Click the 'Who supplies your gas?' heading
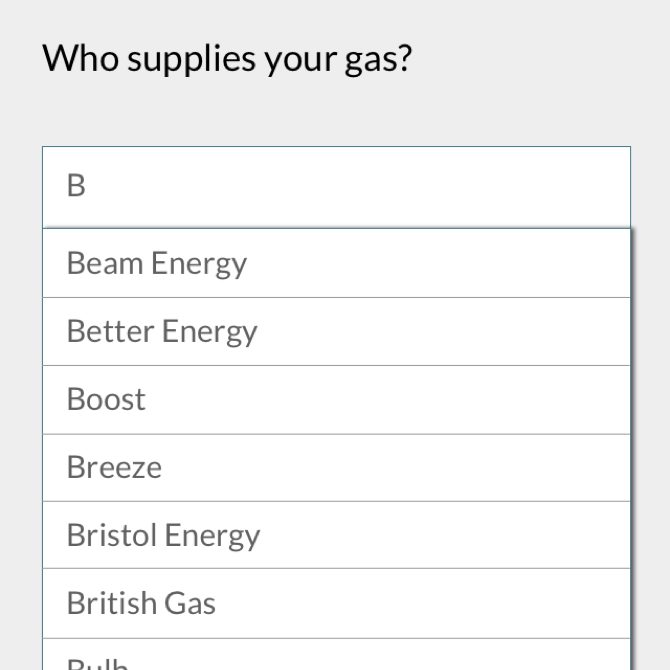 tap(227, 58)
